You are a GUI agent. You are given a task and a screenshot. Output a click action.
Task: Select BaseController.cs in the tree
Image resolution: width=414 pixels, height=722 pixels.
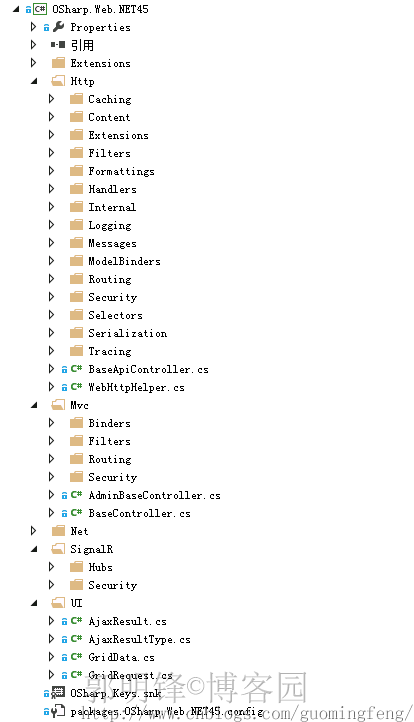(x=140, y=513)
